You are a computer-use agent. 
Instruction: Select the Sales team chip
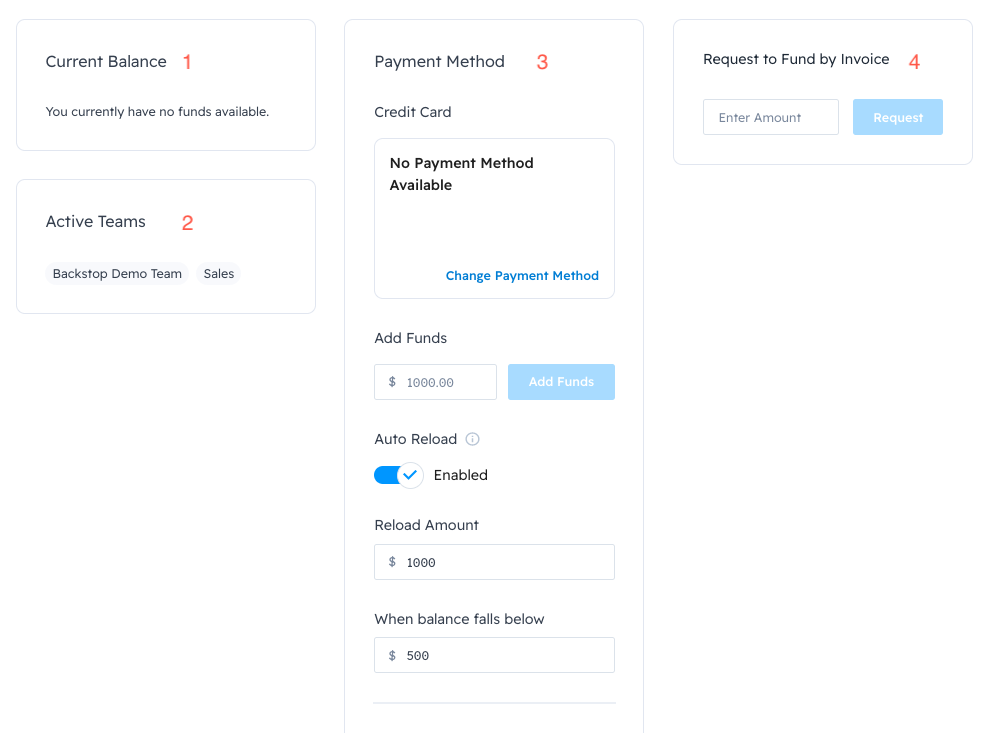click(218, 274)
